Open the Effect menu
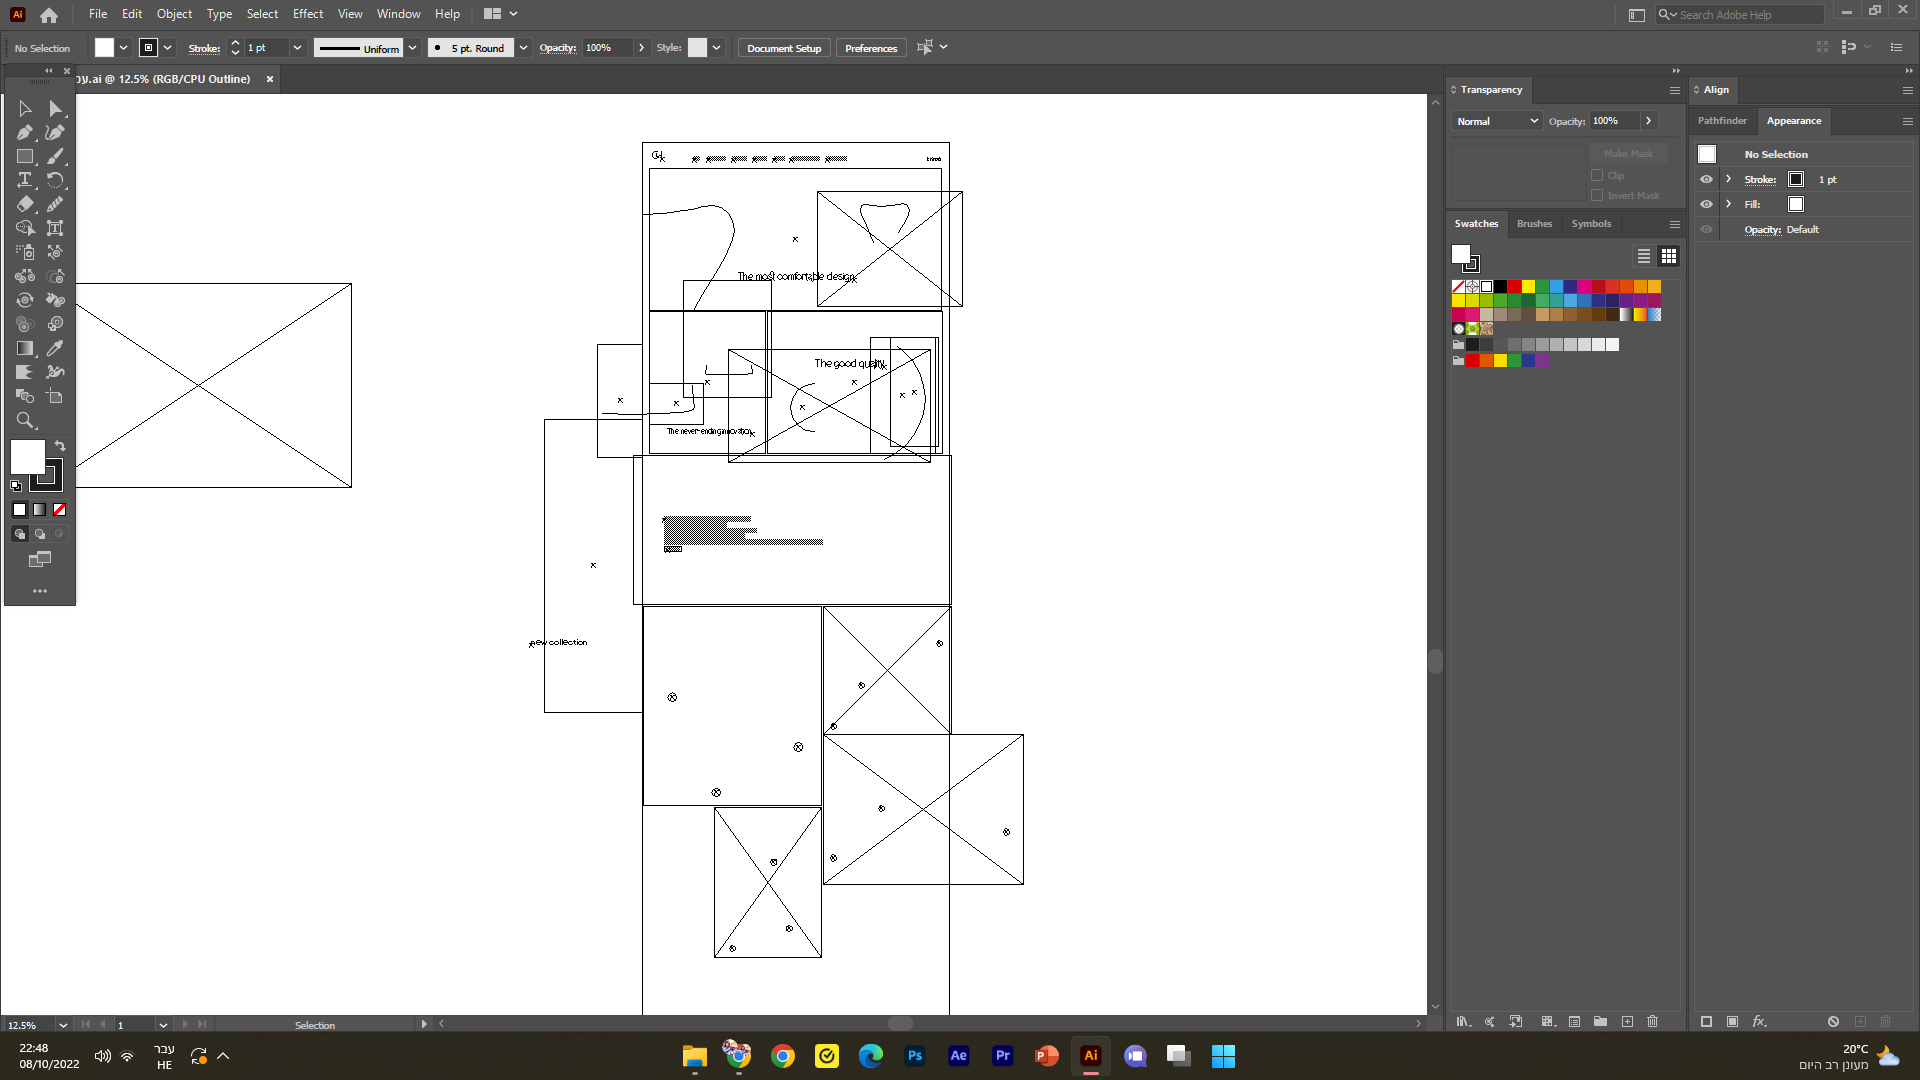Image resolution: width=1920 pixels, height=1080 pixels. (x=307, y=14)
